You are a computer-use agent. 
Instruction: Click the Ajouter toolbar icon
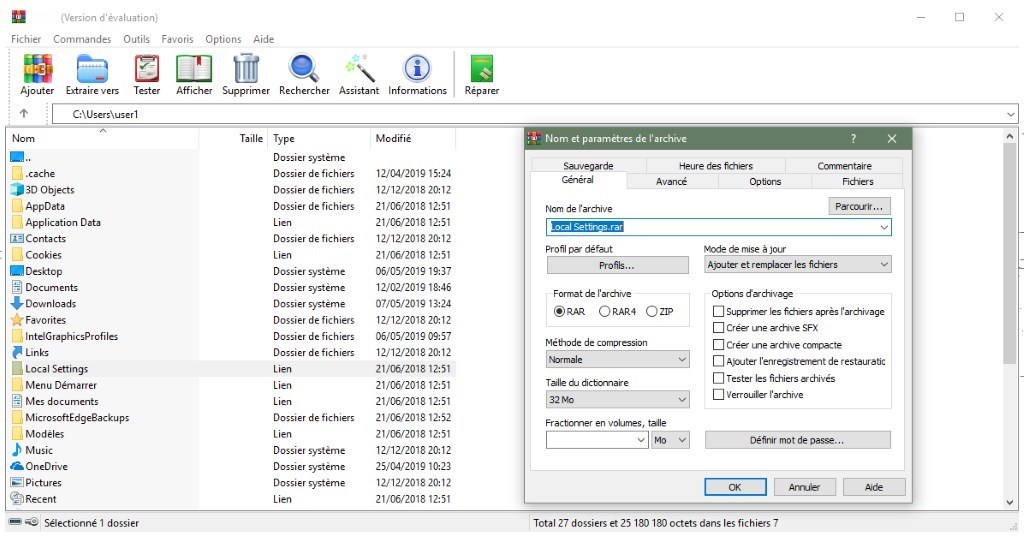37,70
